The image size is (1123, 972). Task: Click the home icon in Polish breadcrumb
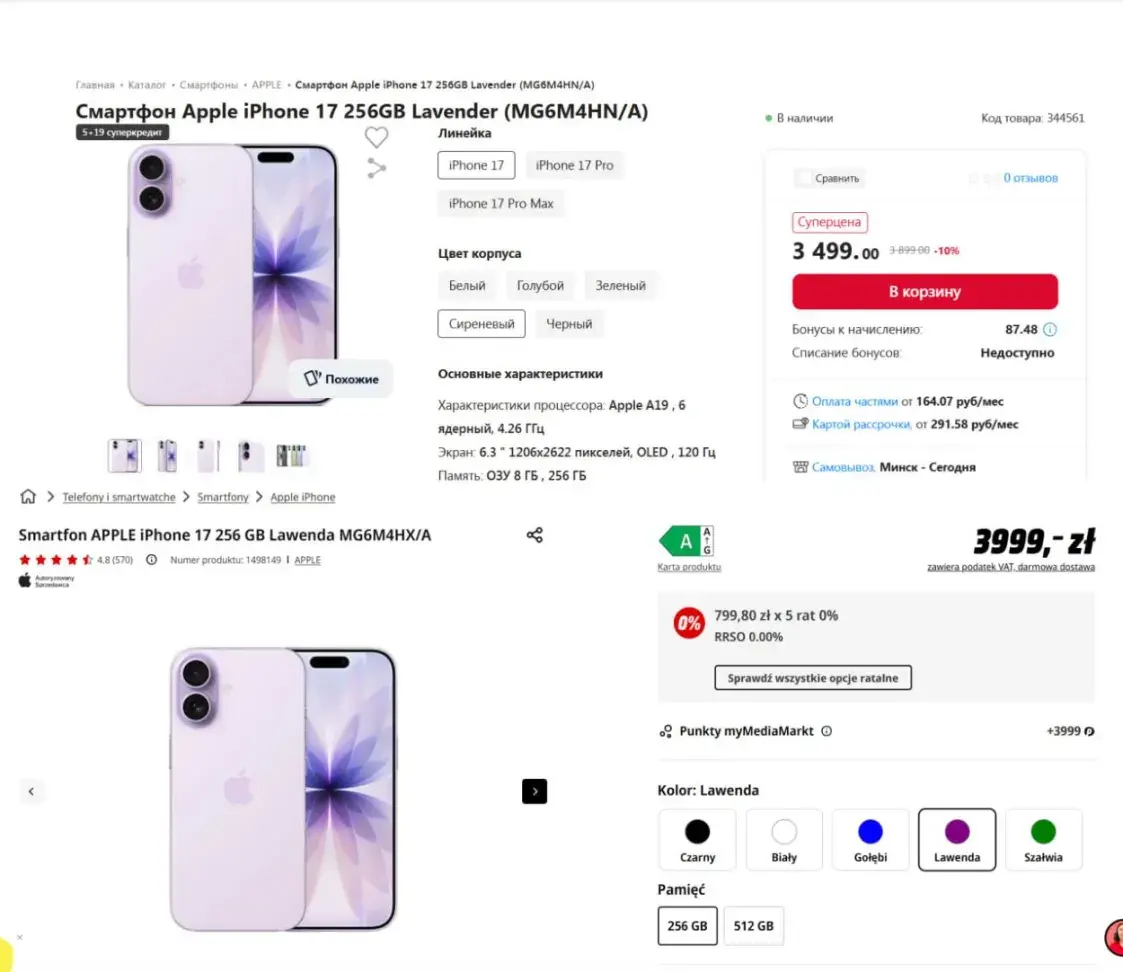[x=28, y=497]
